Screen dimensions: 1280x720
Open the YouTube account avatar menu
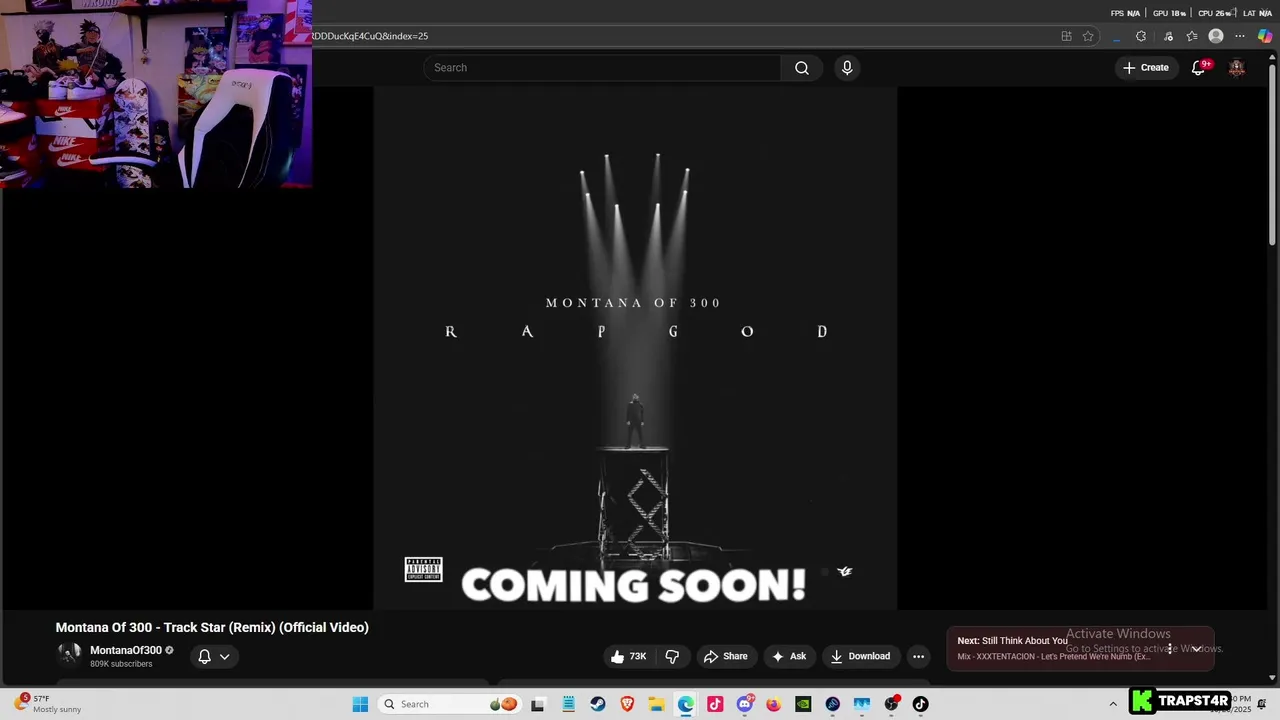coord(1237,68)
